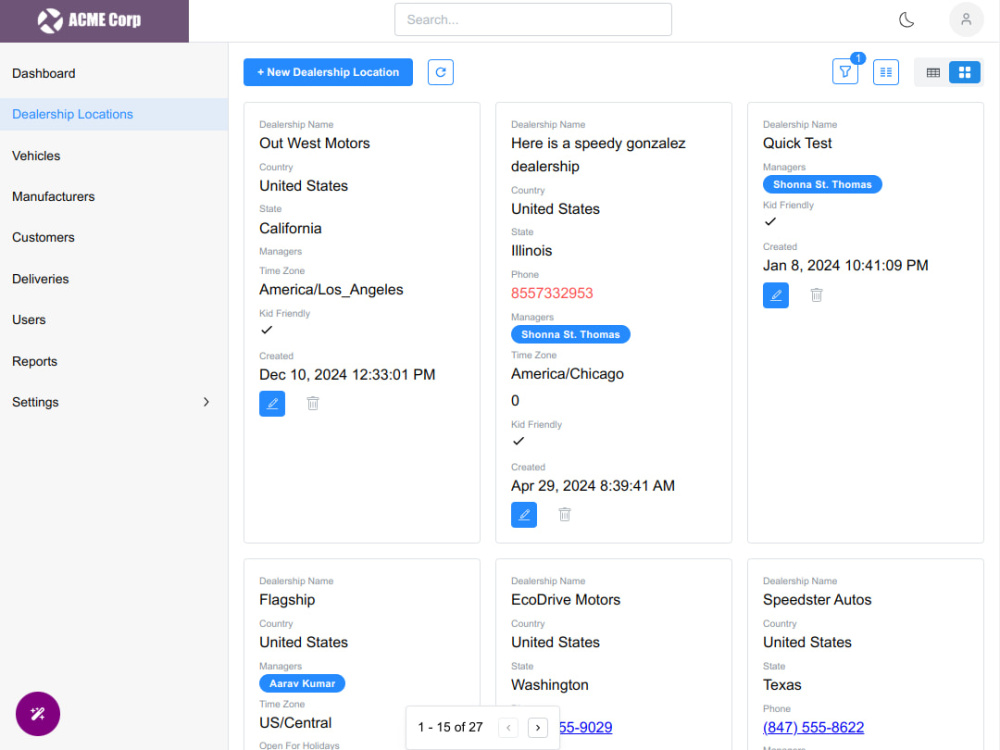
Task: Switch to table view
Action: click(x=933, y=72)
